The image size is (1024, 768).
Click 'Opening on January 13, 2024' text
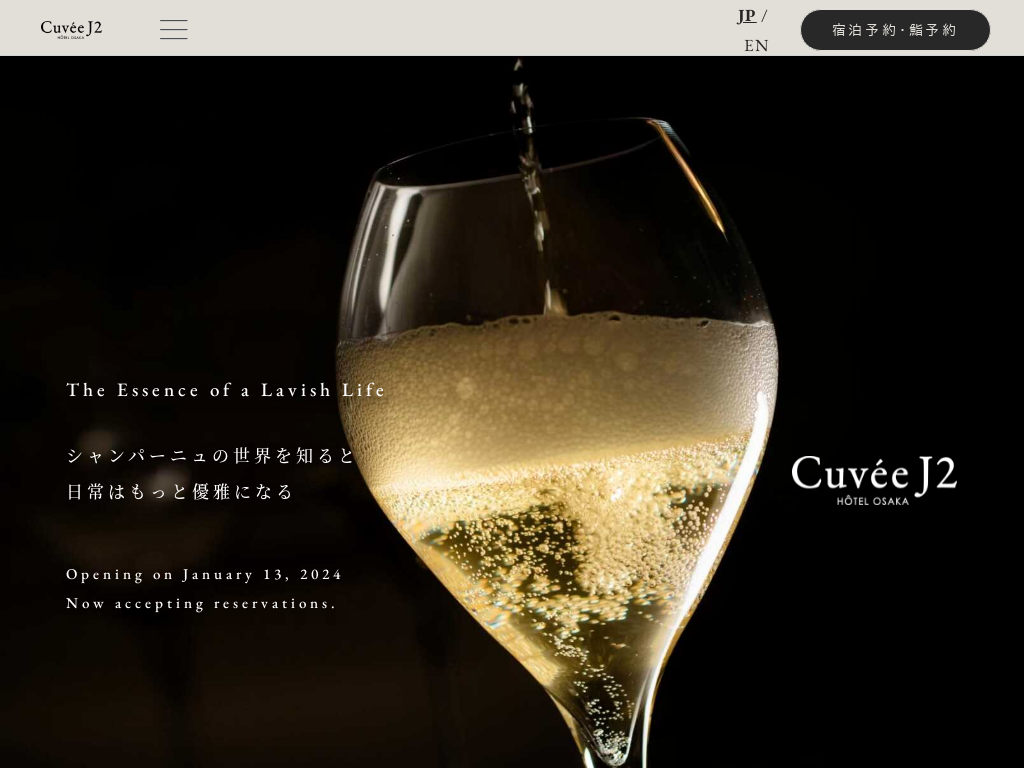pos(204,575)
